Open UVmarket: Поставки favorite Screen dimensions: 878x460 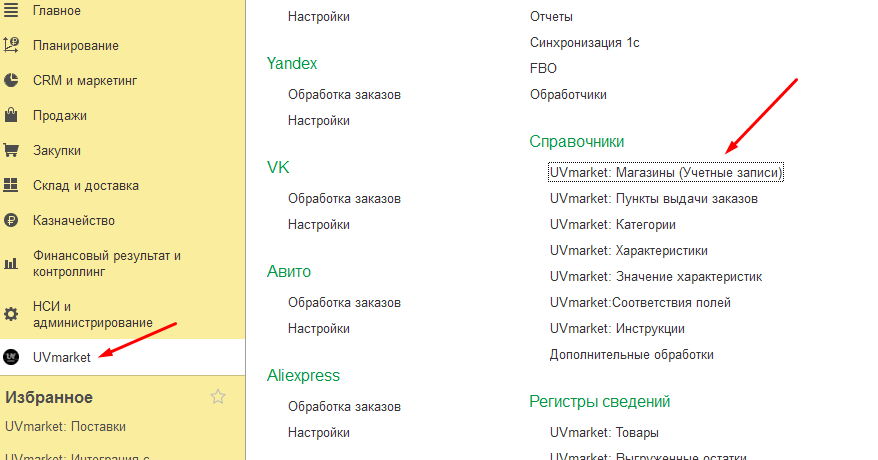coord(66,426)
